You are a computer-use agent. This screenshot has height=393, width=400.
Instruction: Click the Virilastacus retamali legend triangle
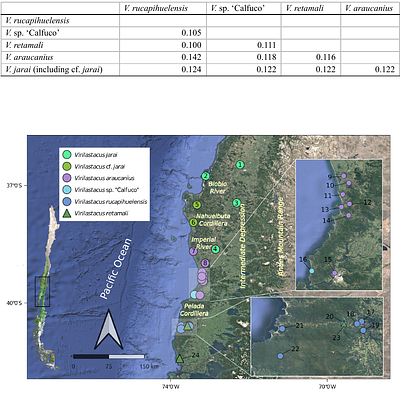click(x=67, y=213)
